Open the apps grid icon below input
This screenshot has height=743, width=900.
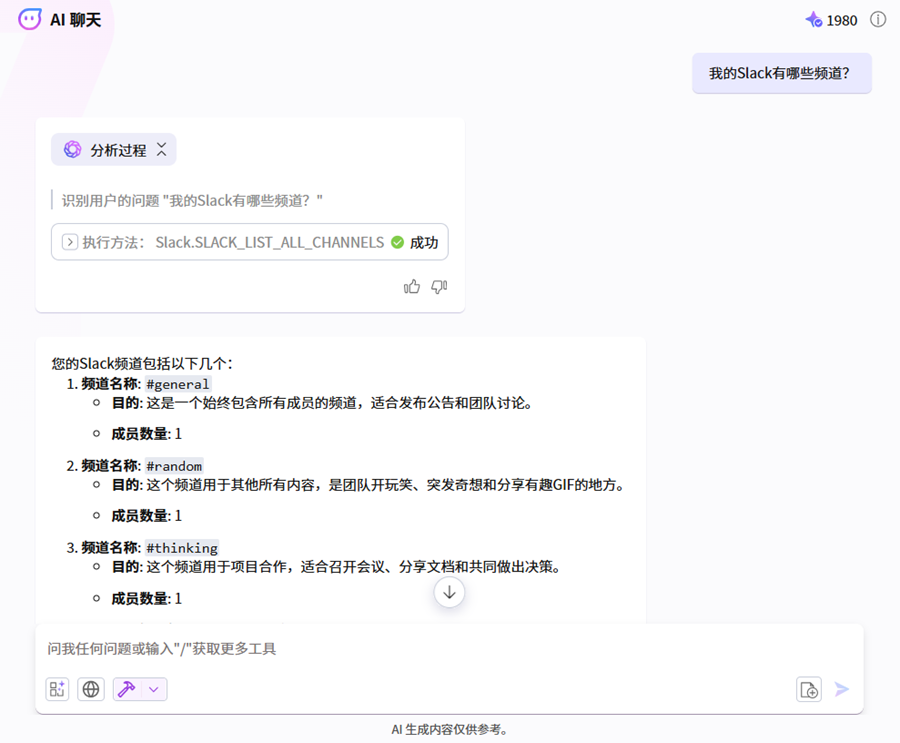(x=58, y=689)
